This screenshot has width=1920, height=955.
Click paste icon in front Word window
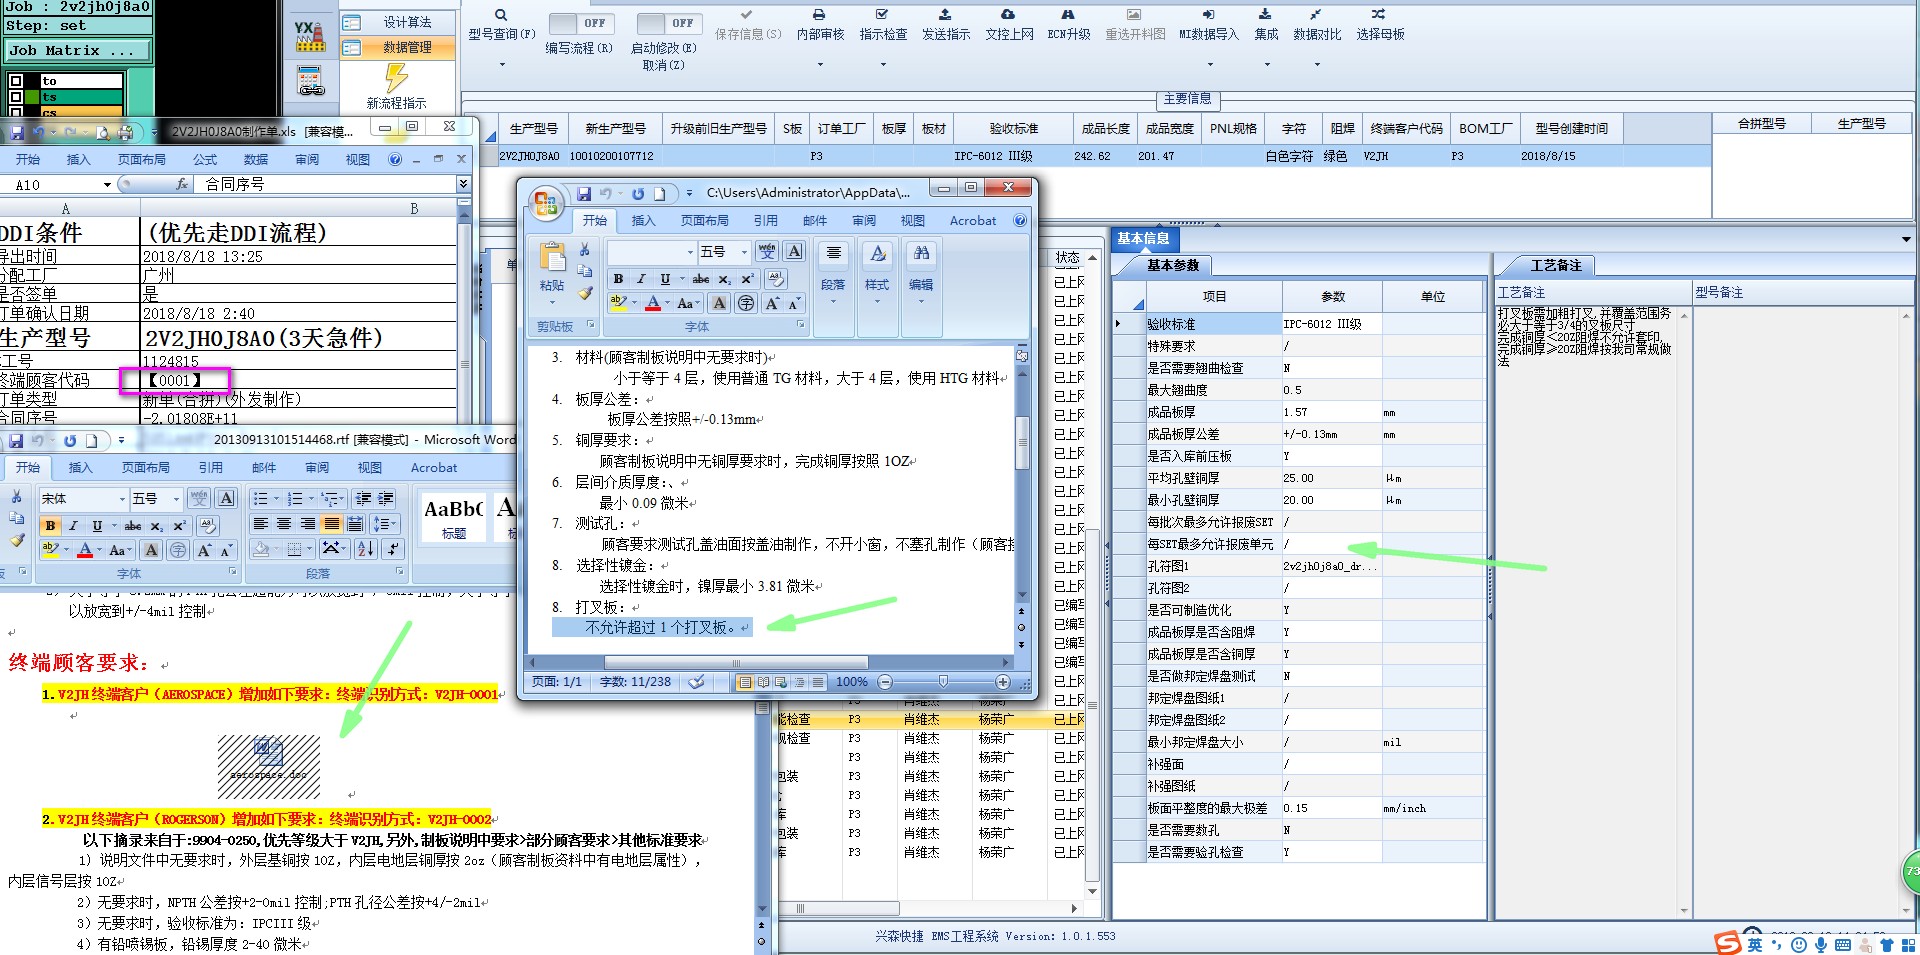click(x=552, y=258)
